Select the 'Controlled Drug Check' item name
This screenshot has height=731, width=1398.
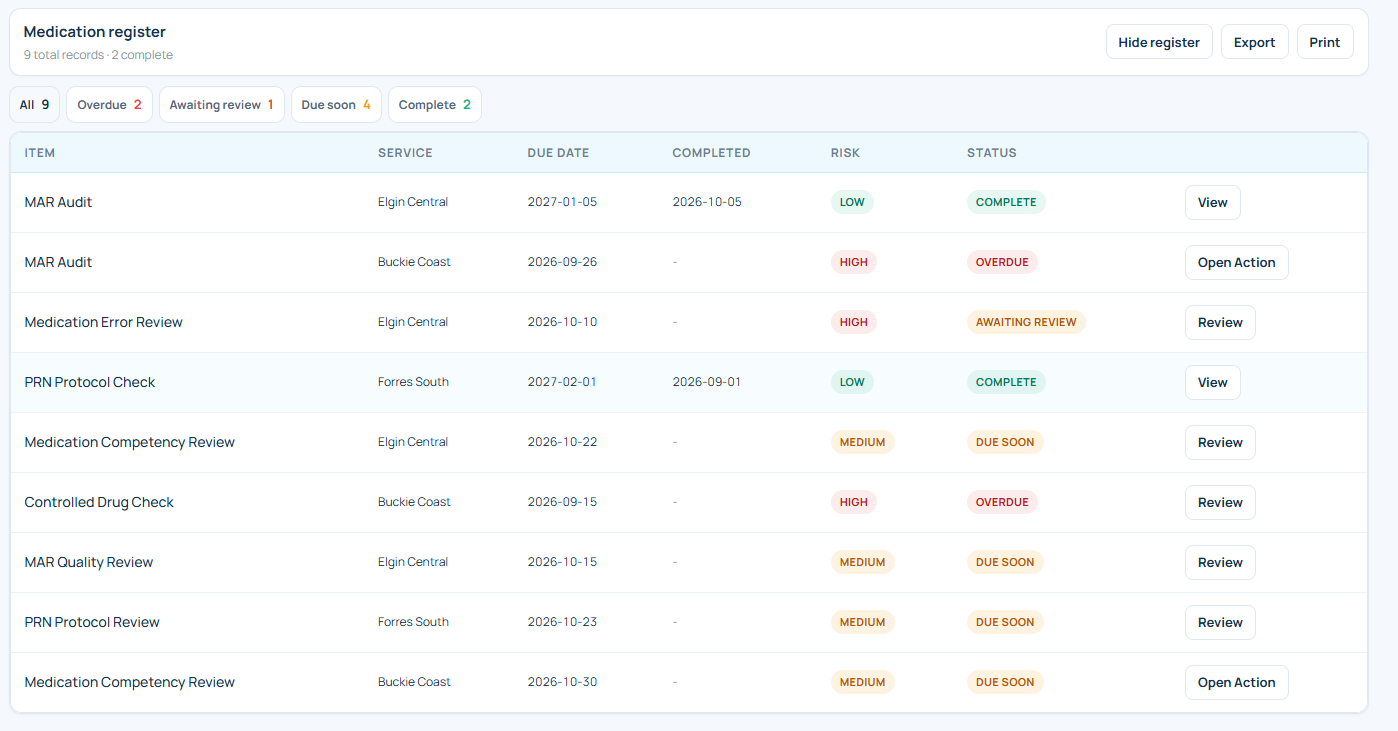click(99, 502)
